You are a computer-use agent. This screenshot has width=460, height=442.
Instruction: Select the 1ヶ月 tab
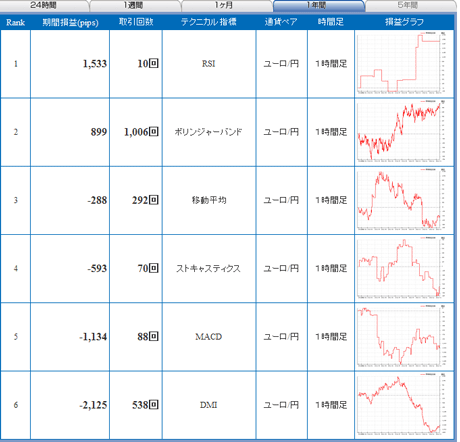(227, 5)
